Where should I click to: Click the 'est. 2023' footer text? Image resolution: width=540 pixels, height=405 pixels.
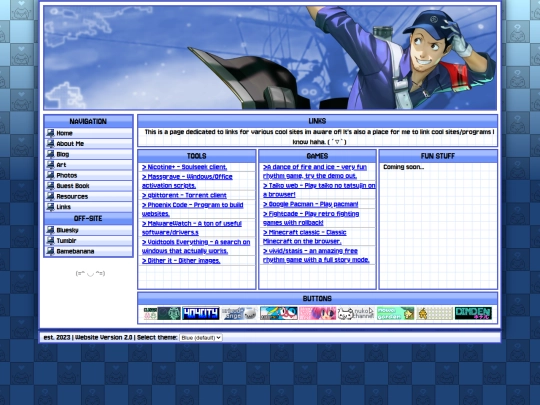(x=57, y=338)
